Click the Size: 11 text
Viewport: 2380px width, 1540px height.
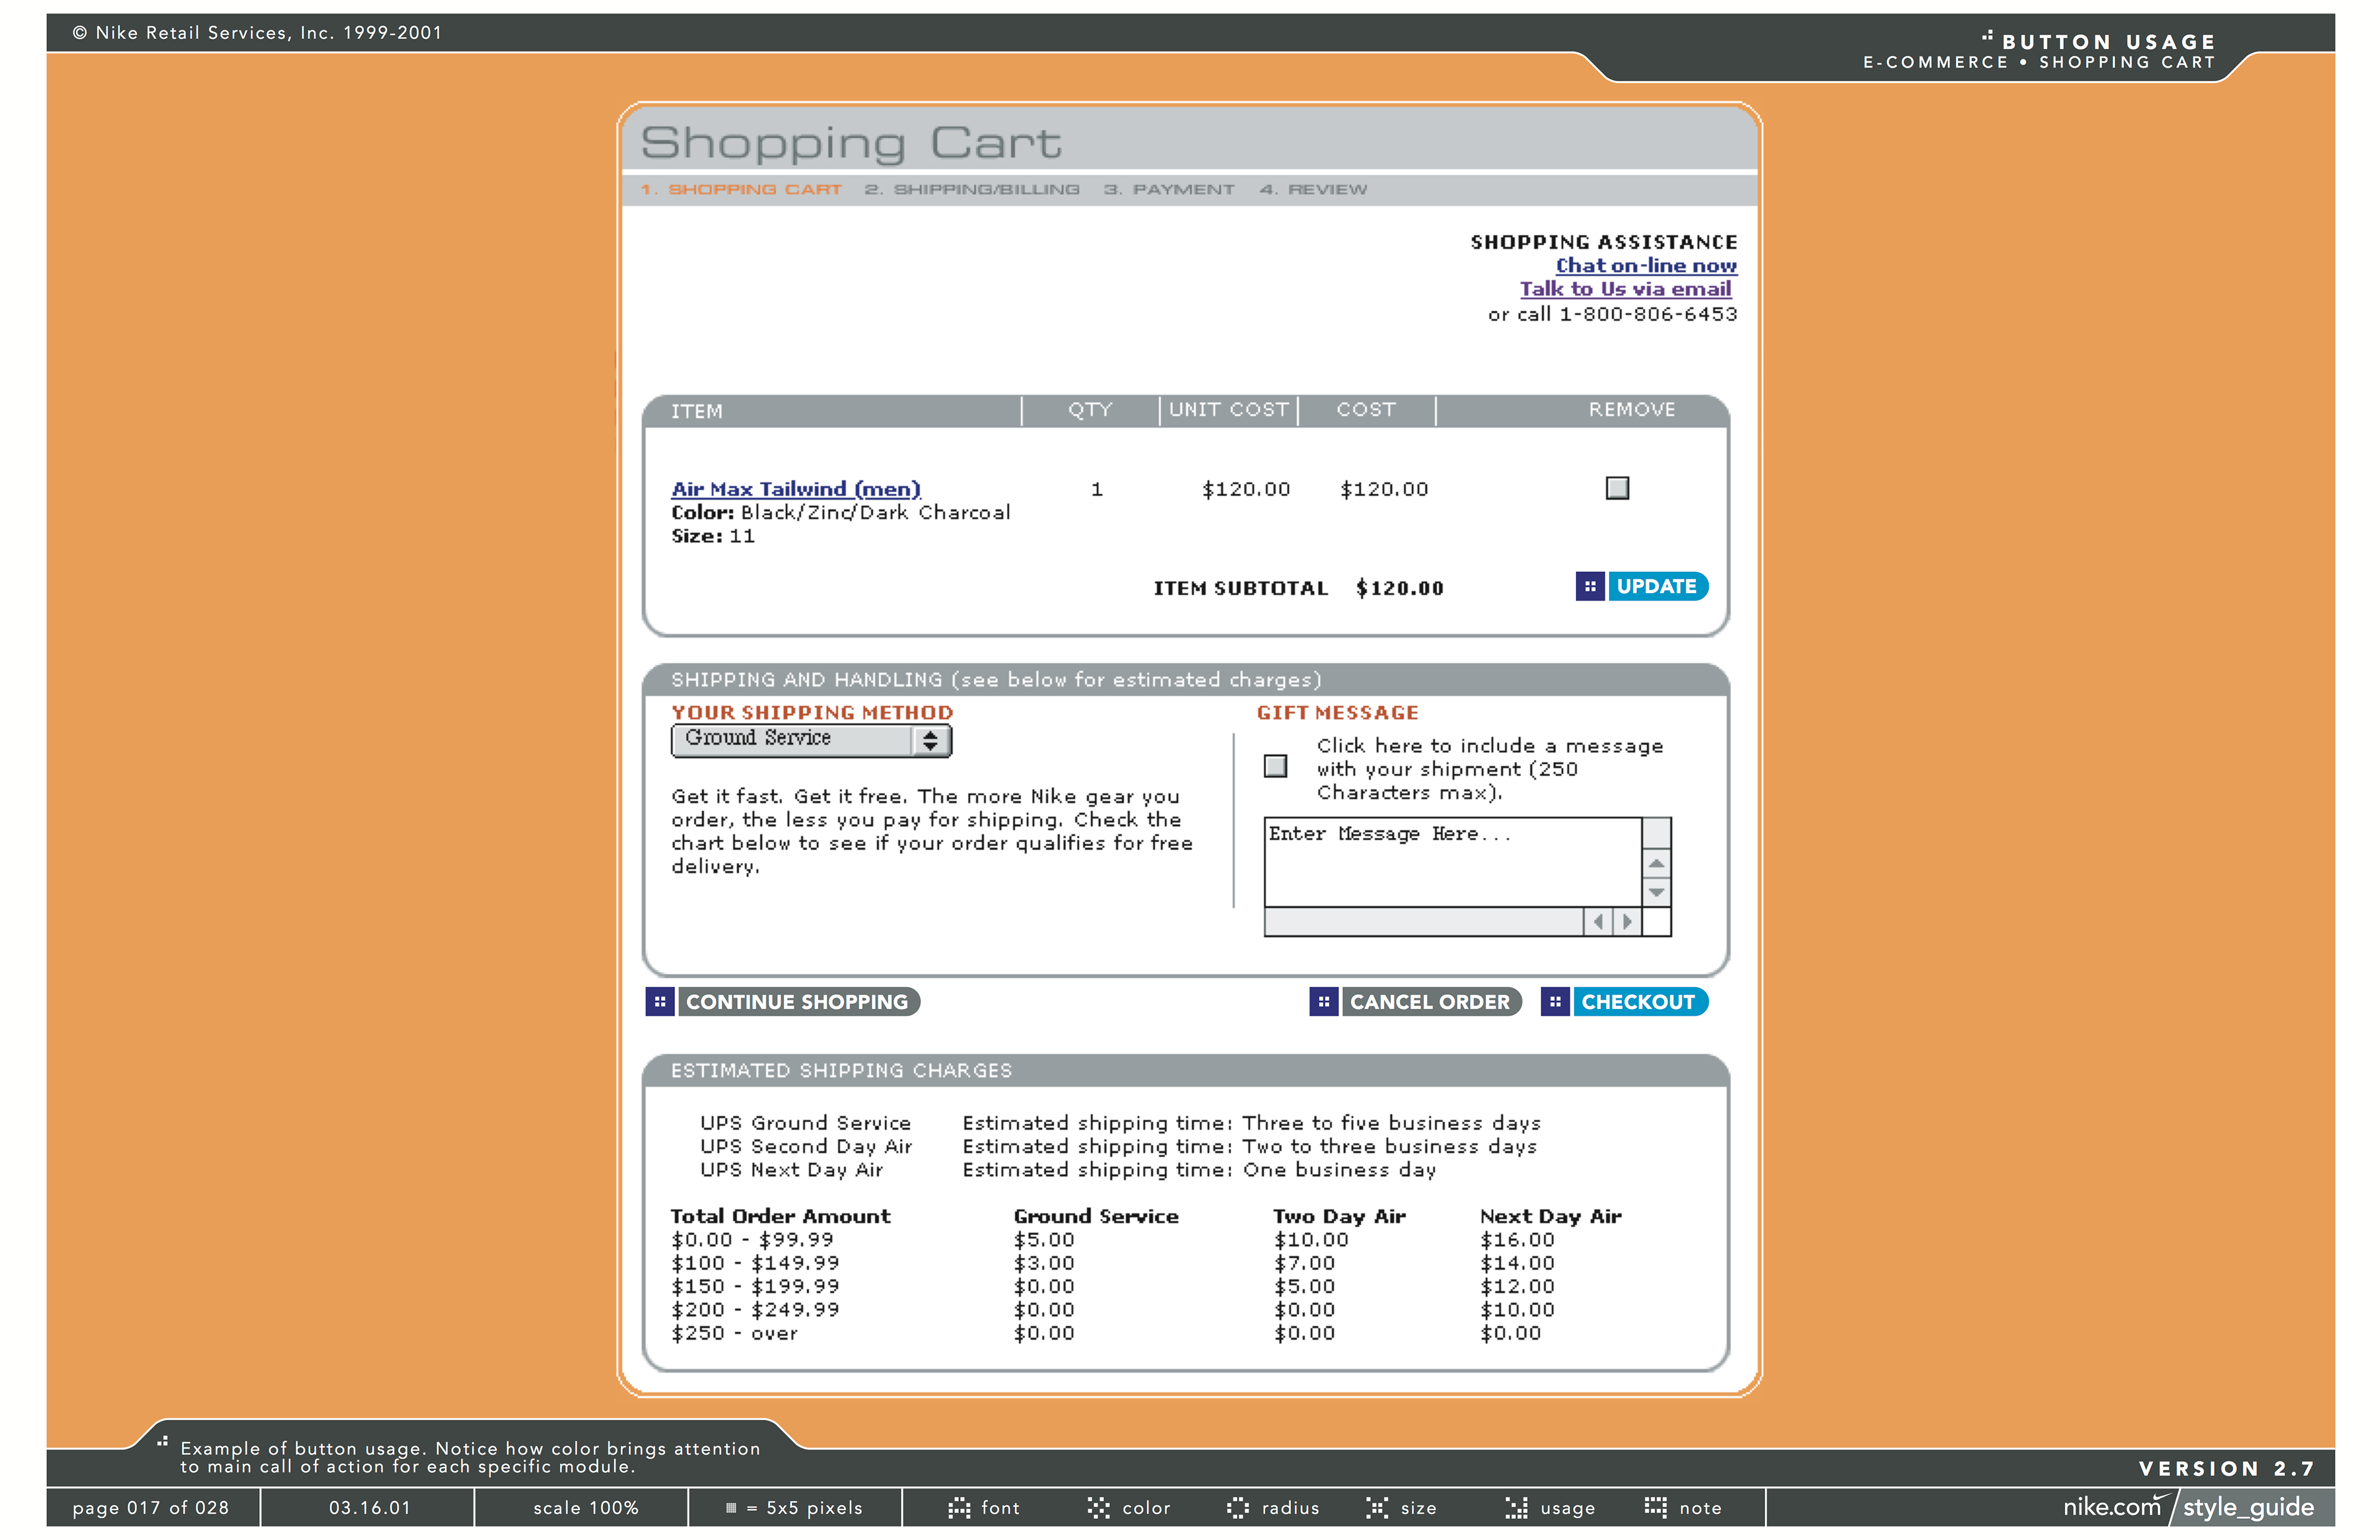point(713,536)
